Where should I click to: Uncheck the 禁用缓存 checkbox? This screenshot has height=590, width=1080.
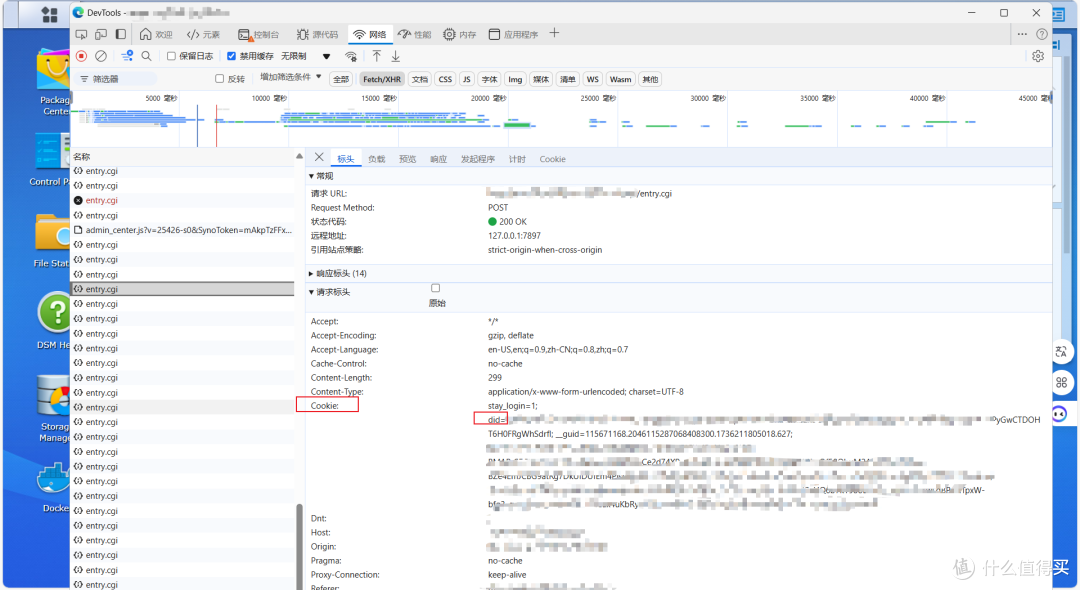232,56
